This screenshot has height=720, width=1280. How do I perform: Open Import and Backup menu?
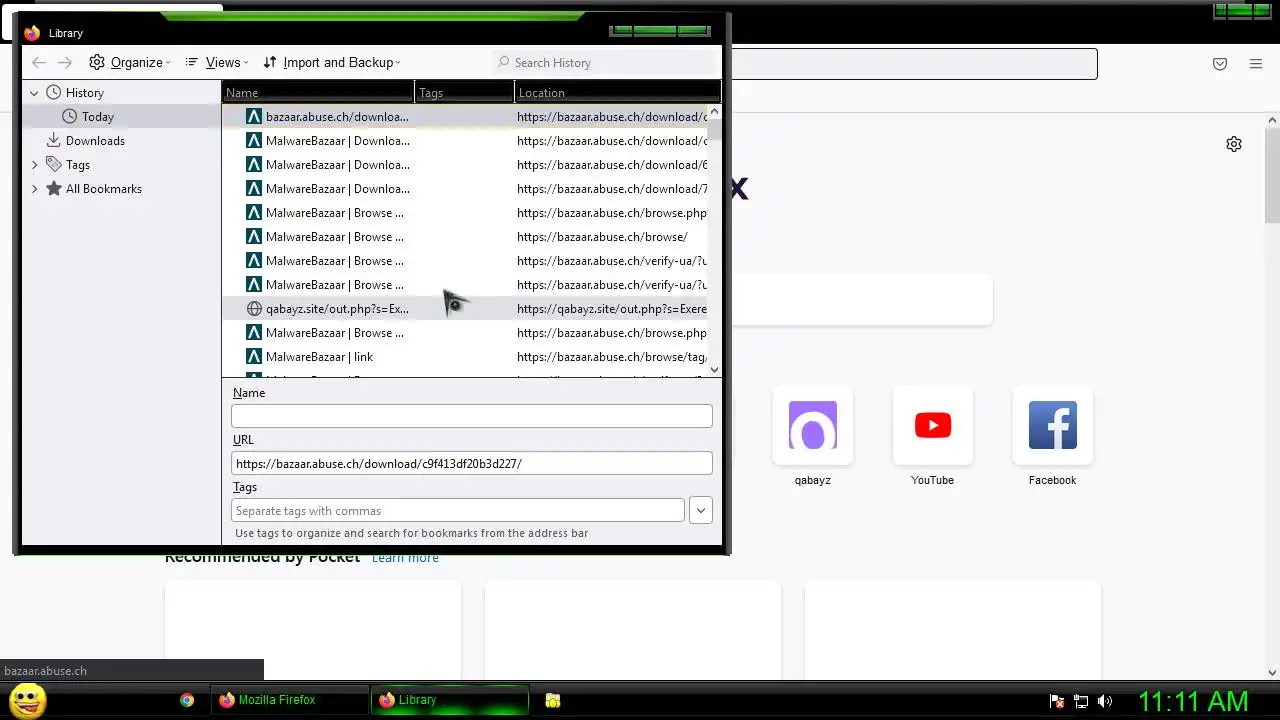[x=332, y=62]
